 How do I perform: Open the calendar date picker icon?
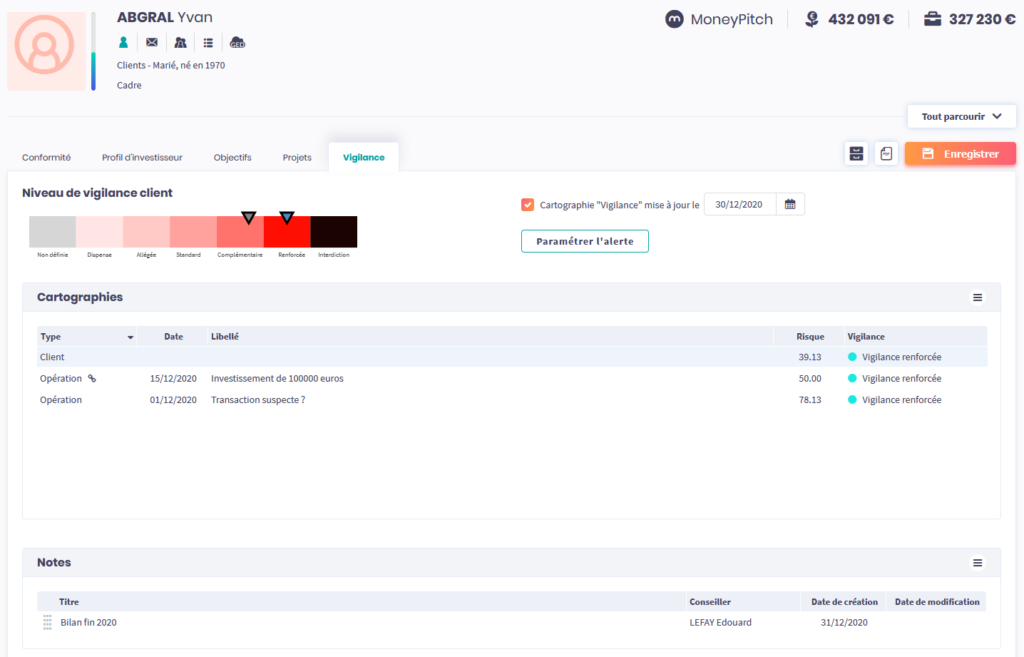pos(790,204)
